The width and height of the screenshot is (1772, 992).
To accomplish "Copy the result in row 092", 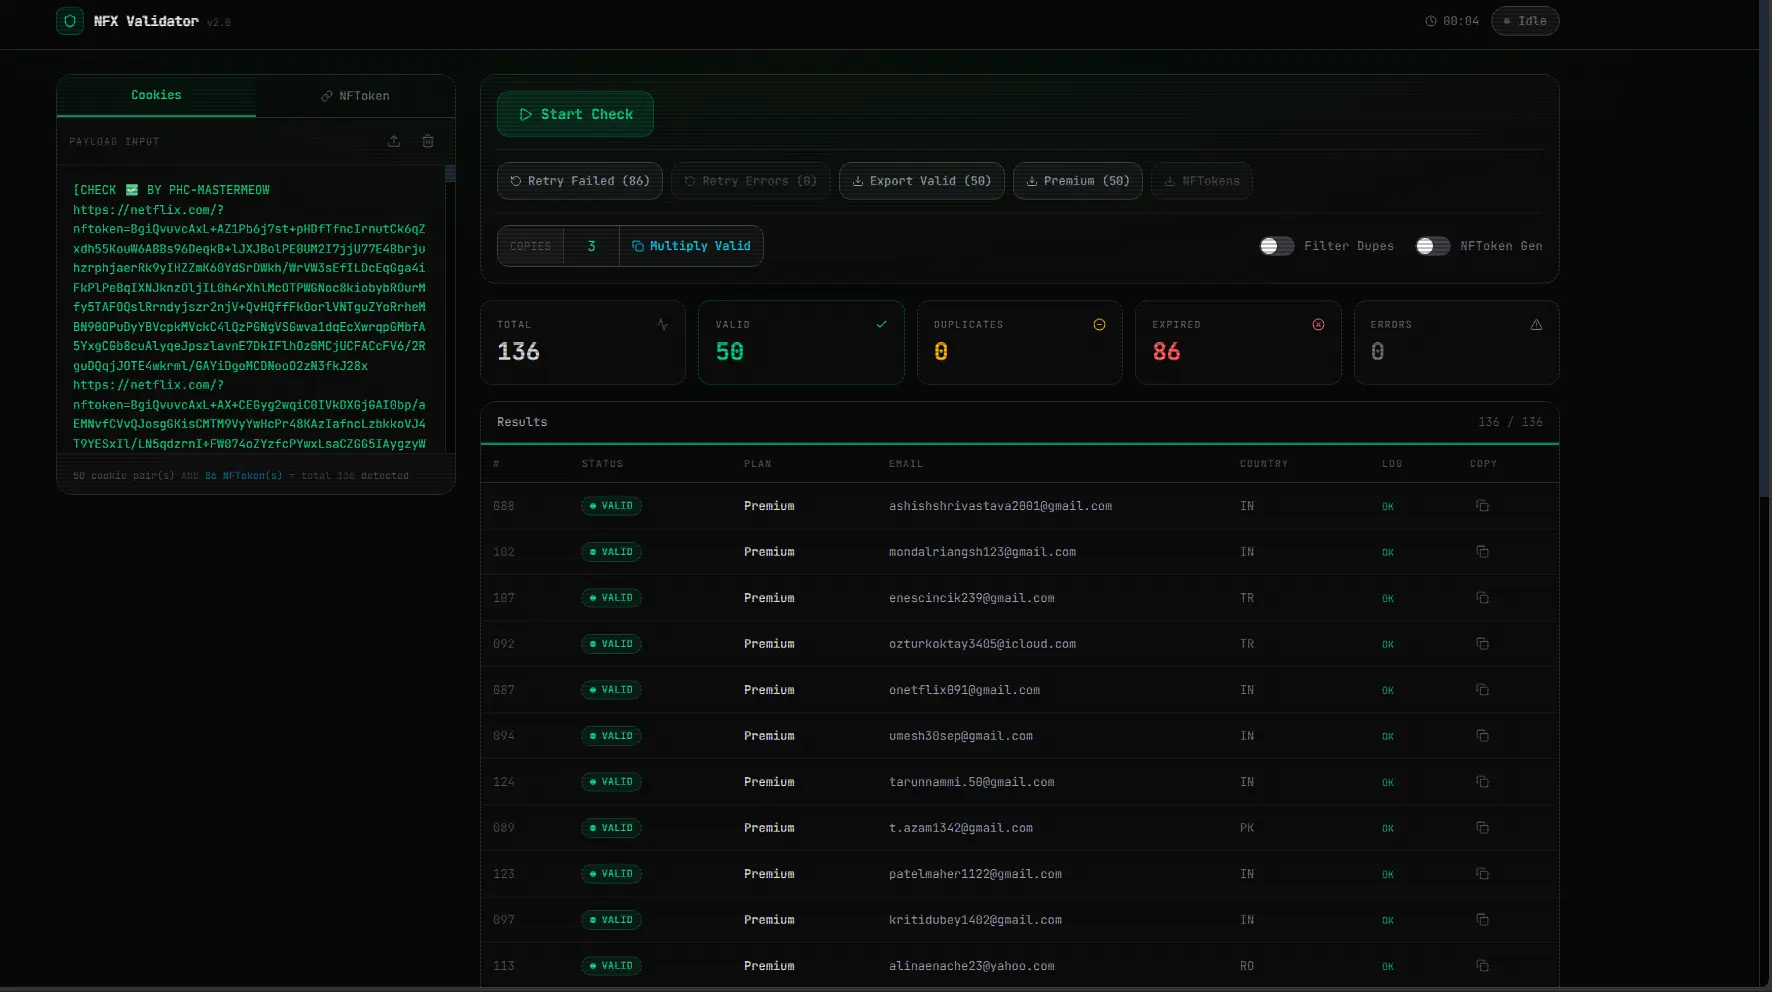I will 1482,644.
